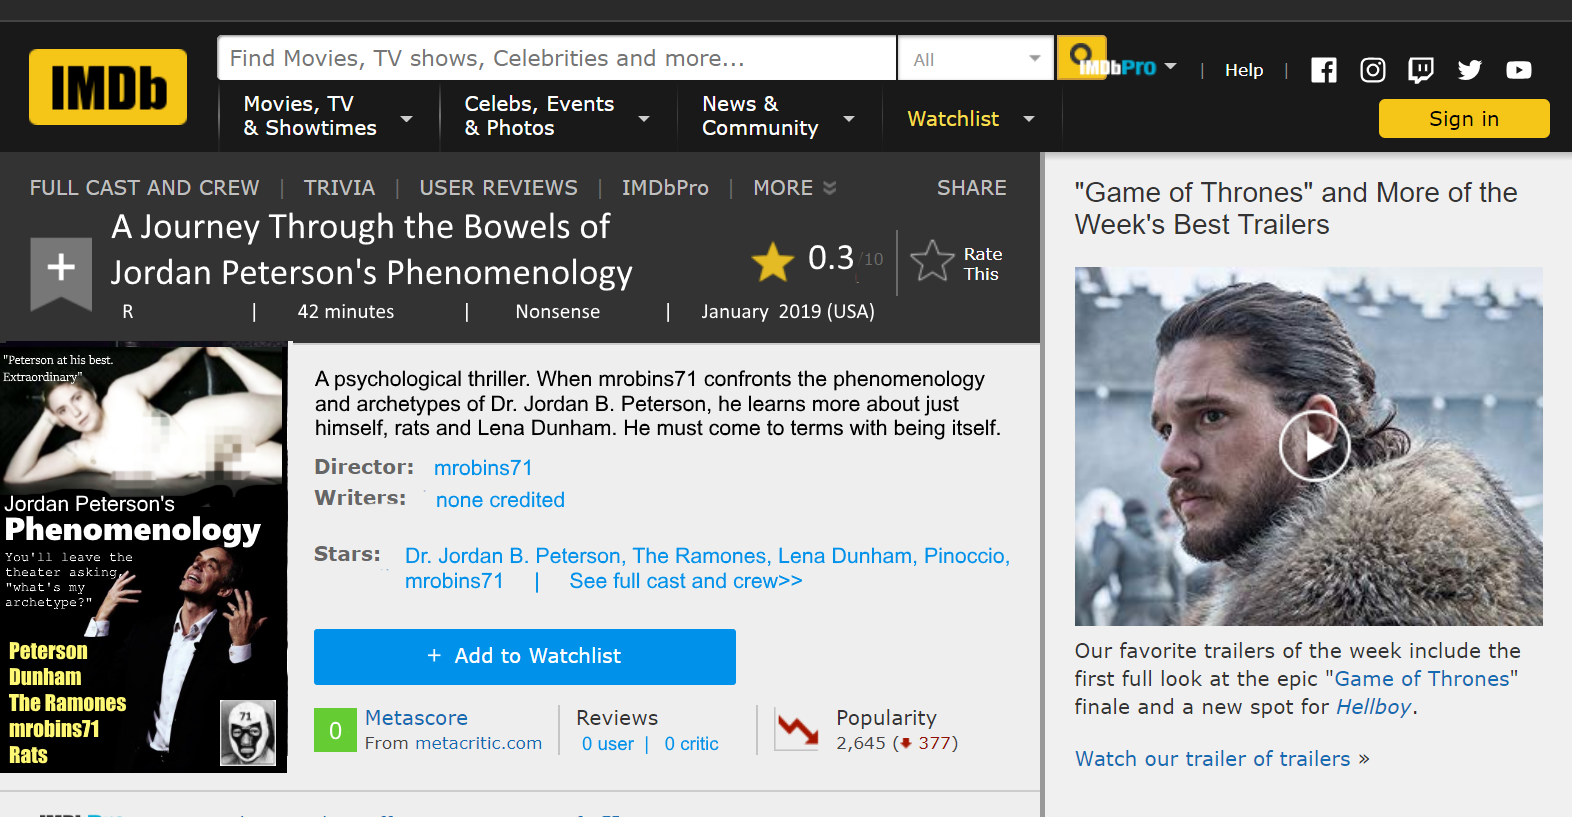Open the 'See full cast and crew' link

click(685, 581)
